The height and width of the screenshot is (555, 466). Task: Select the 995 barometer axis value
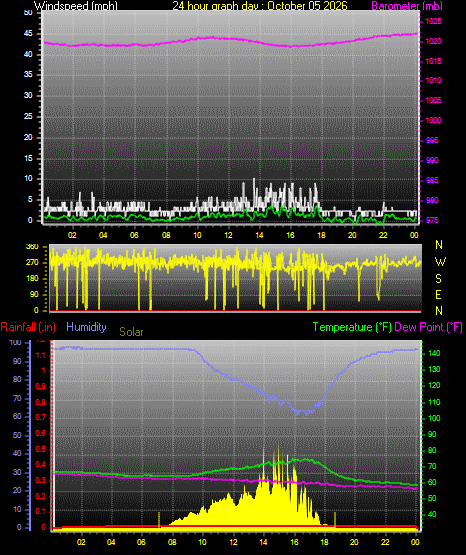[432, 140]
